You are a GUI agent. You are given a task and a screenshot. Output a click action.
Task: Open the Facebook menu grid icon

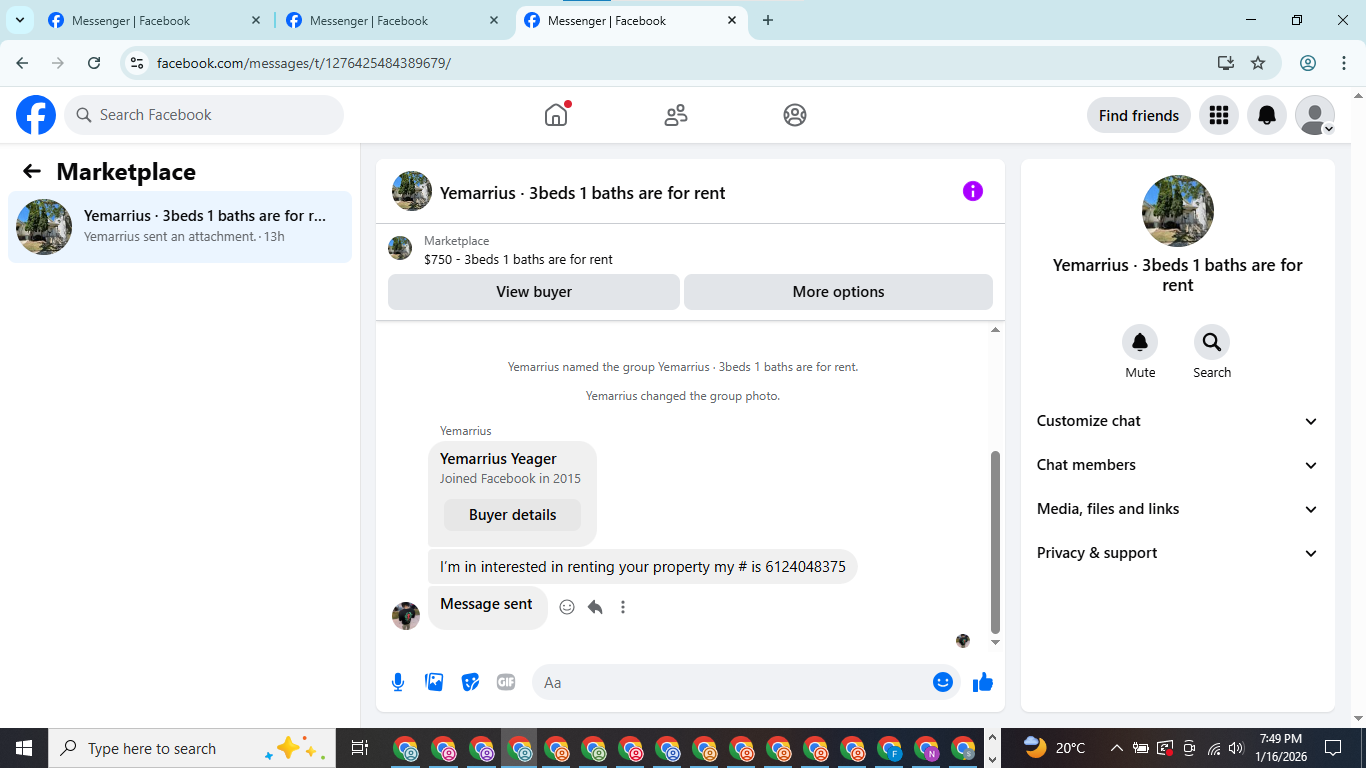(1218, 115)
